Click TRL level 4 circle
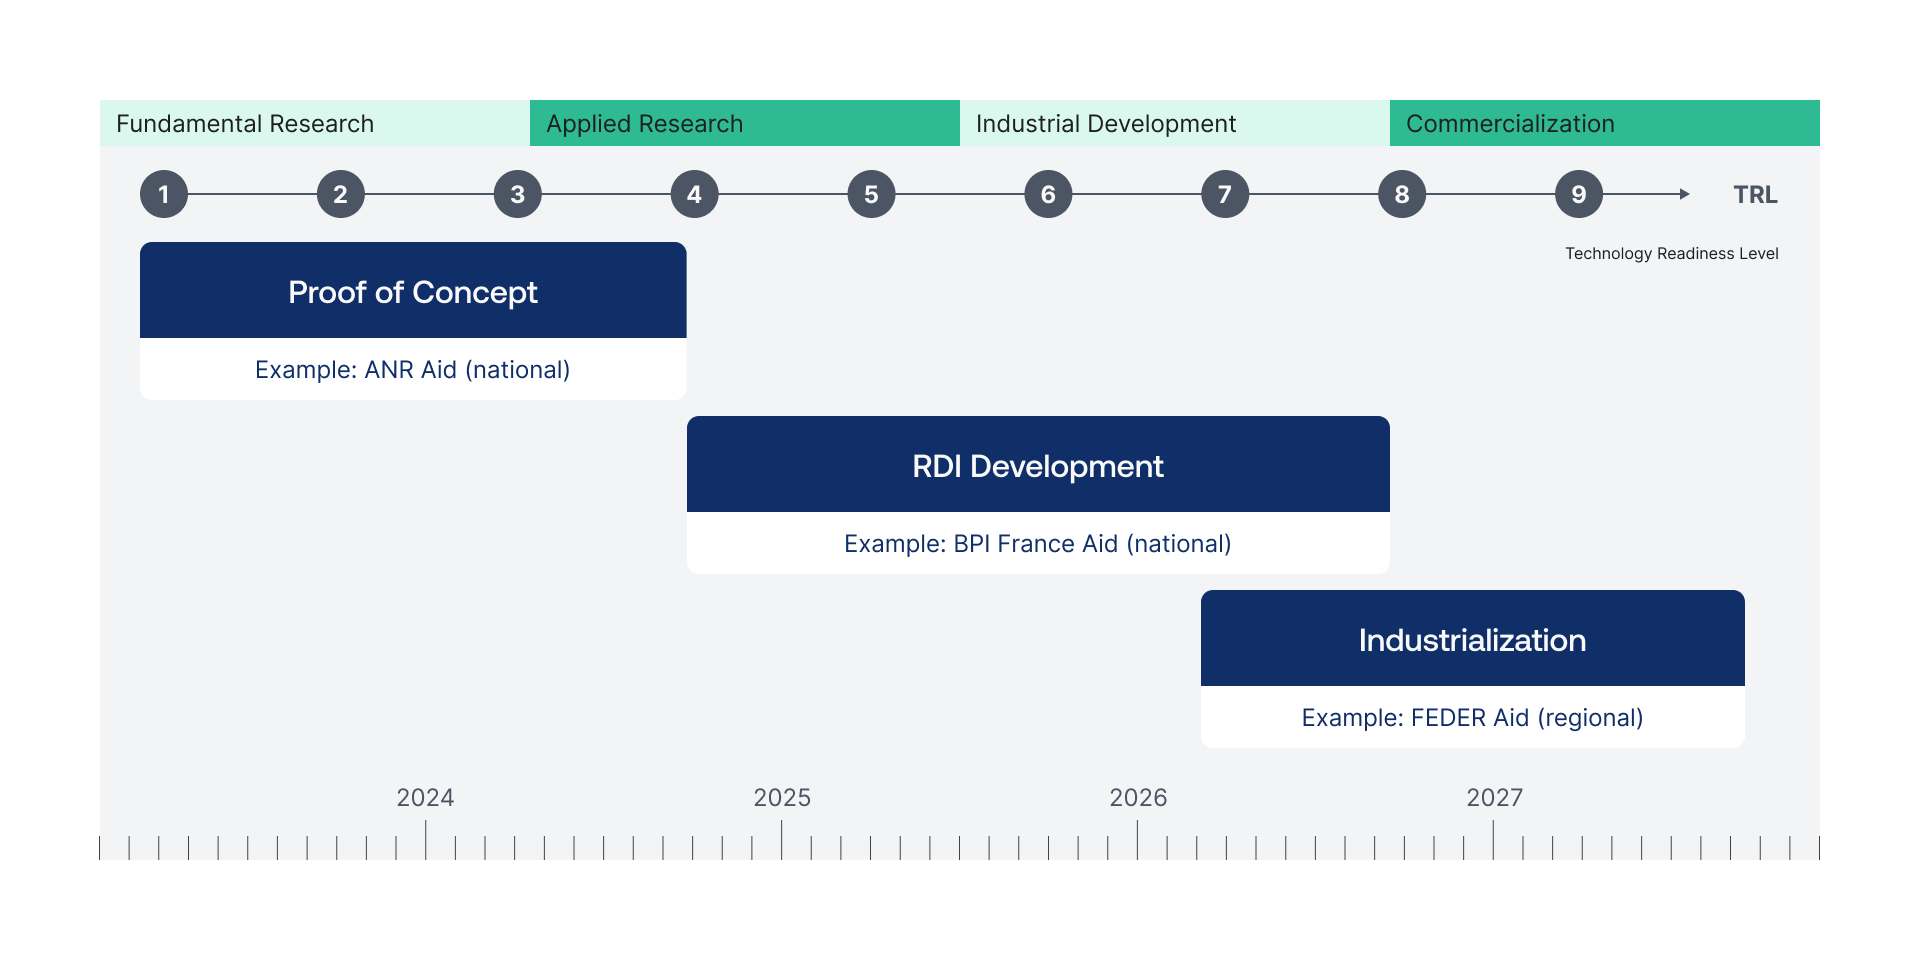Viewport: 1920px width, 960px height. click(x=695, y=194)
